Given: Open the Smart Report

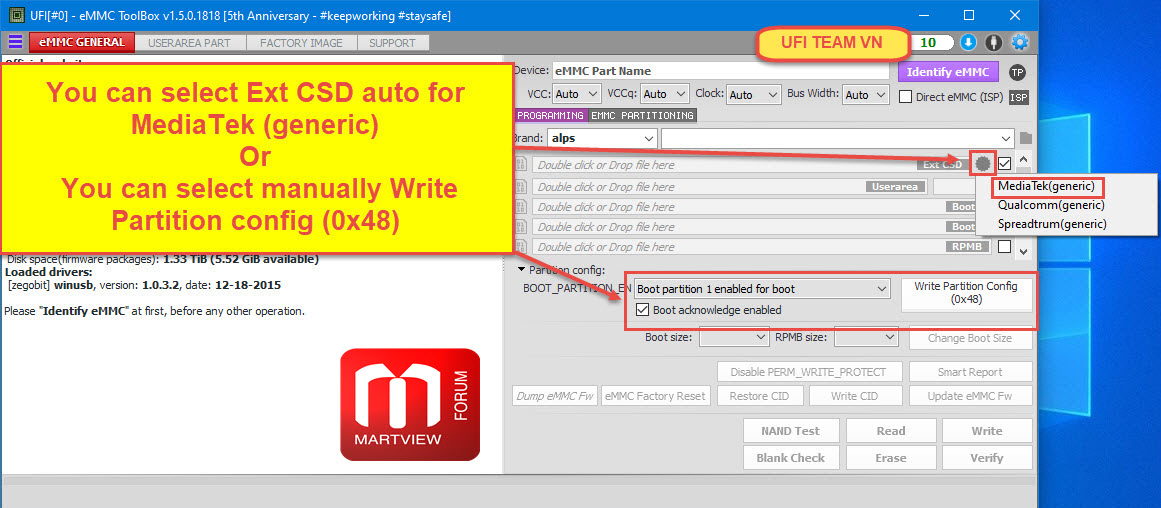Looking at the screenshot, I should pyautogui.click(x=969, y=372).
